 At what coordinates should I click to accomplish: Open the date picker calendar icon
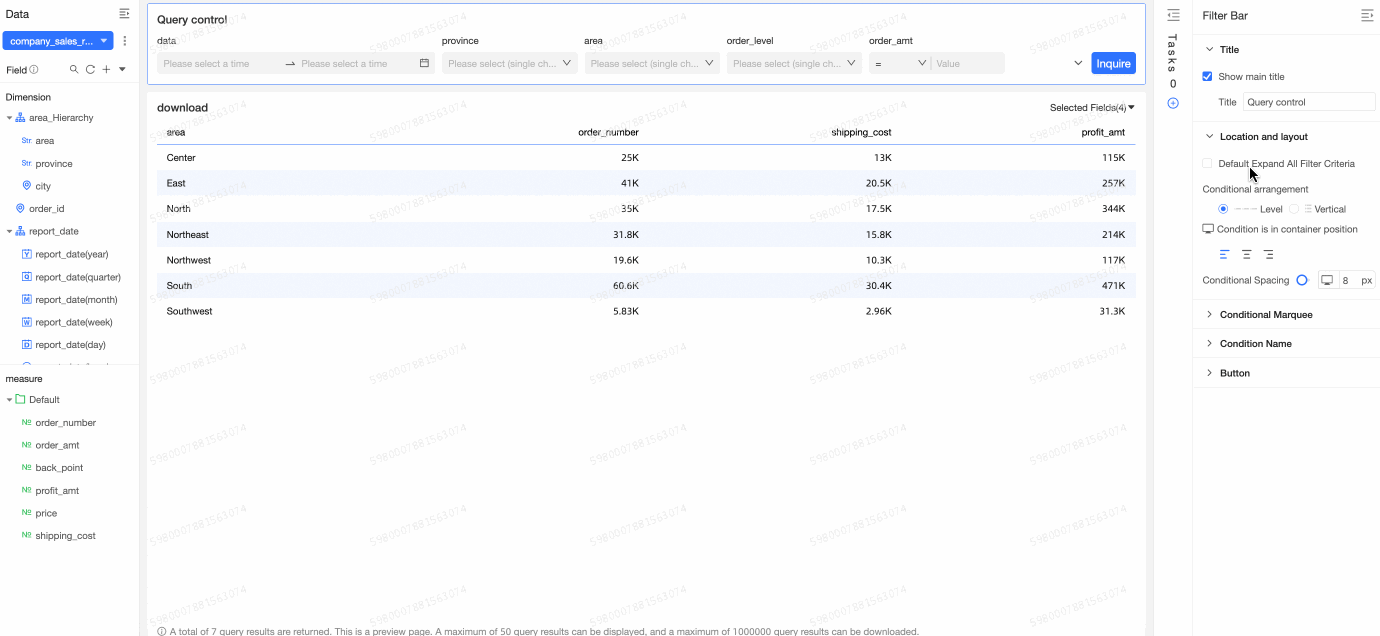(424, 63)
